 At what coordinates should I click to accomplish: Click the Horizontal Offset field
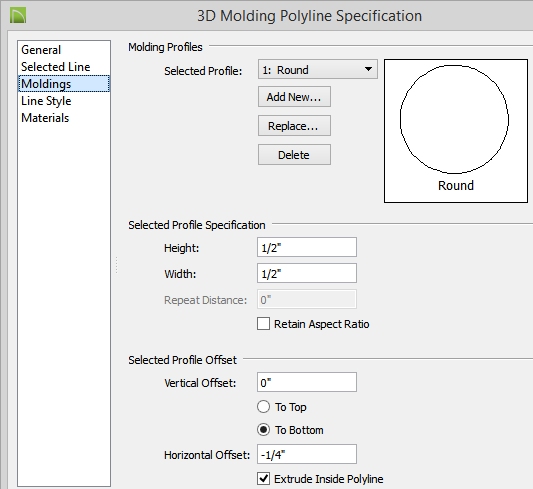[x=307, y=454]
